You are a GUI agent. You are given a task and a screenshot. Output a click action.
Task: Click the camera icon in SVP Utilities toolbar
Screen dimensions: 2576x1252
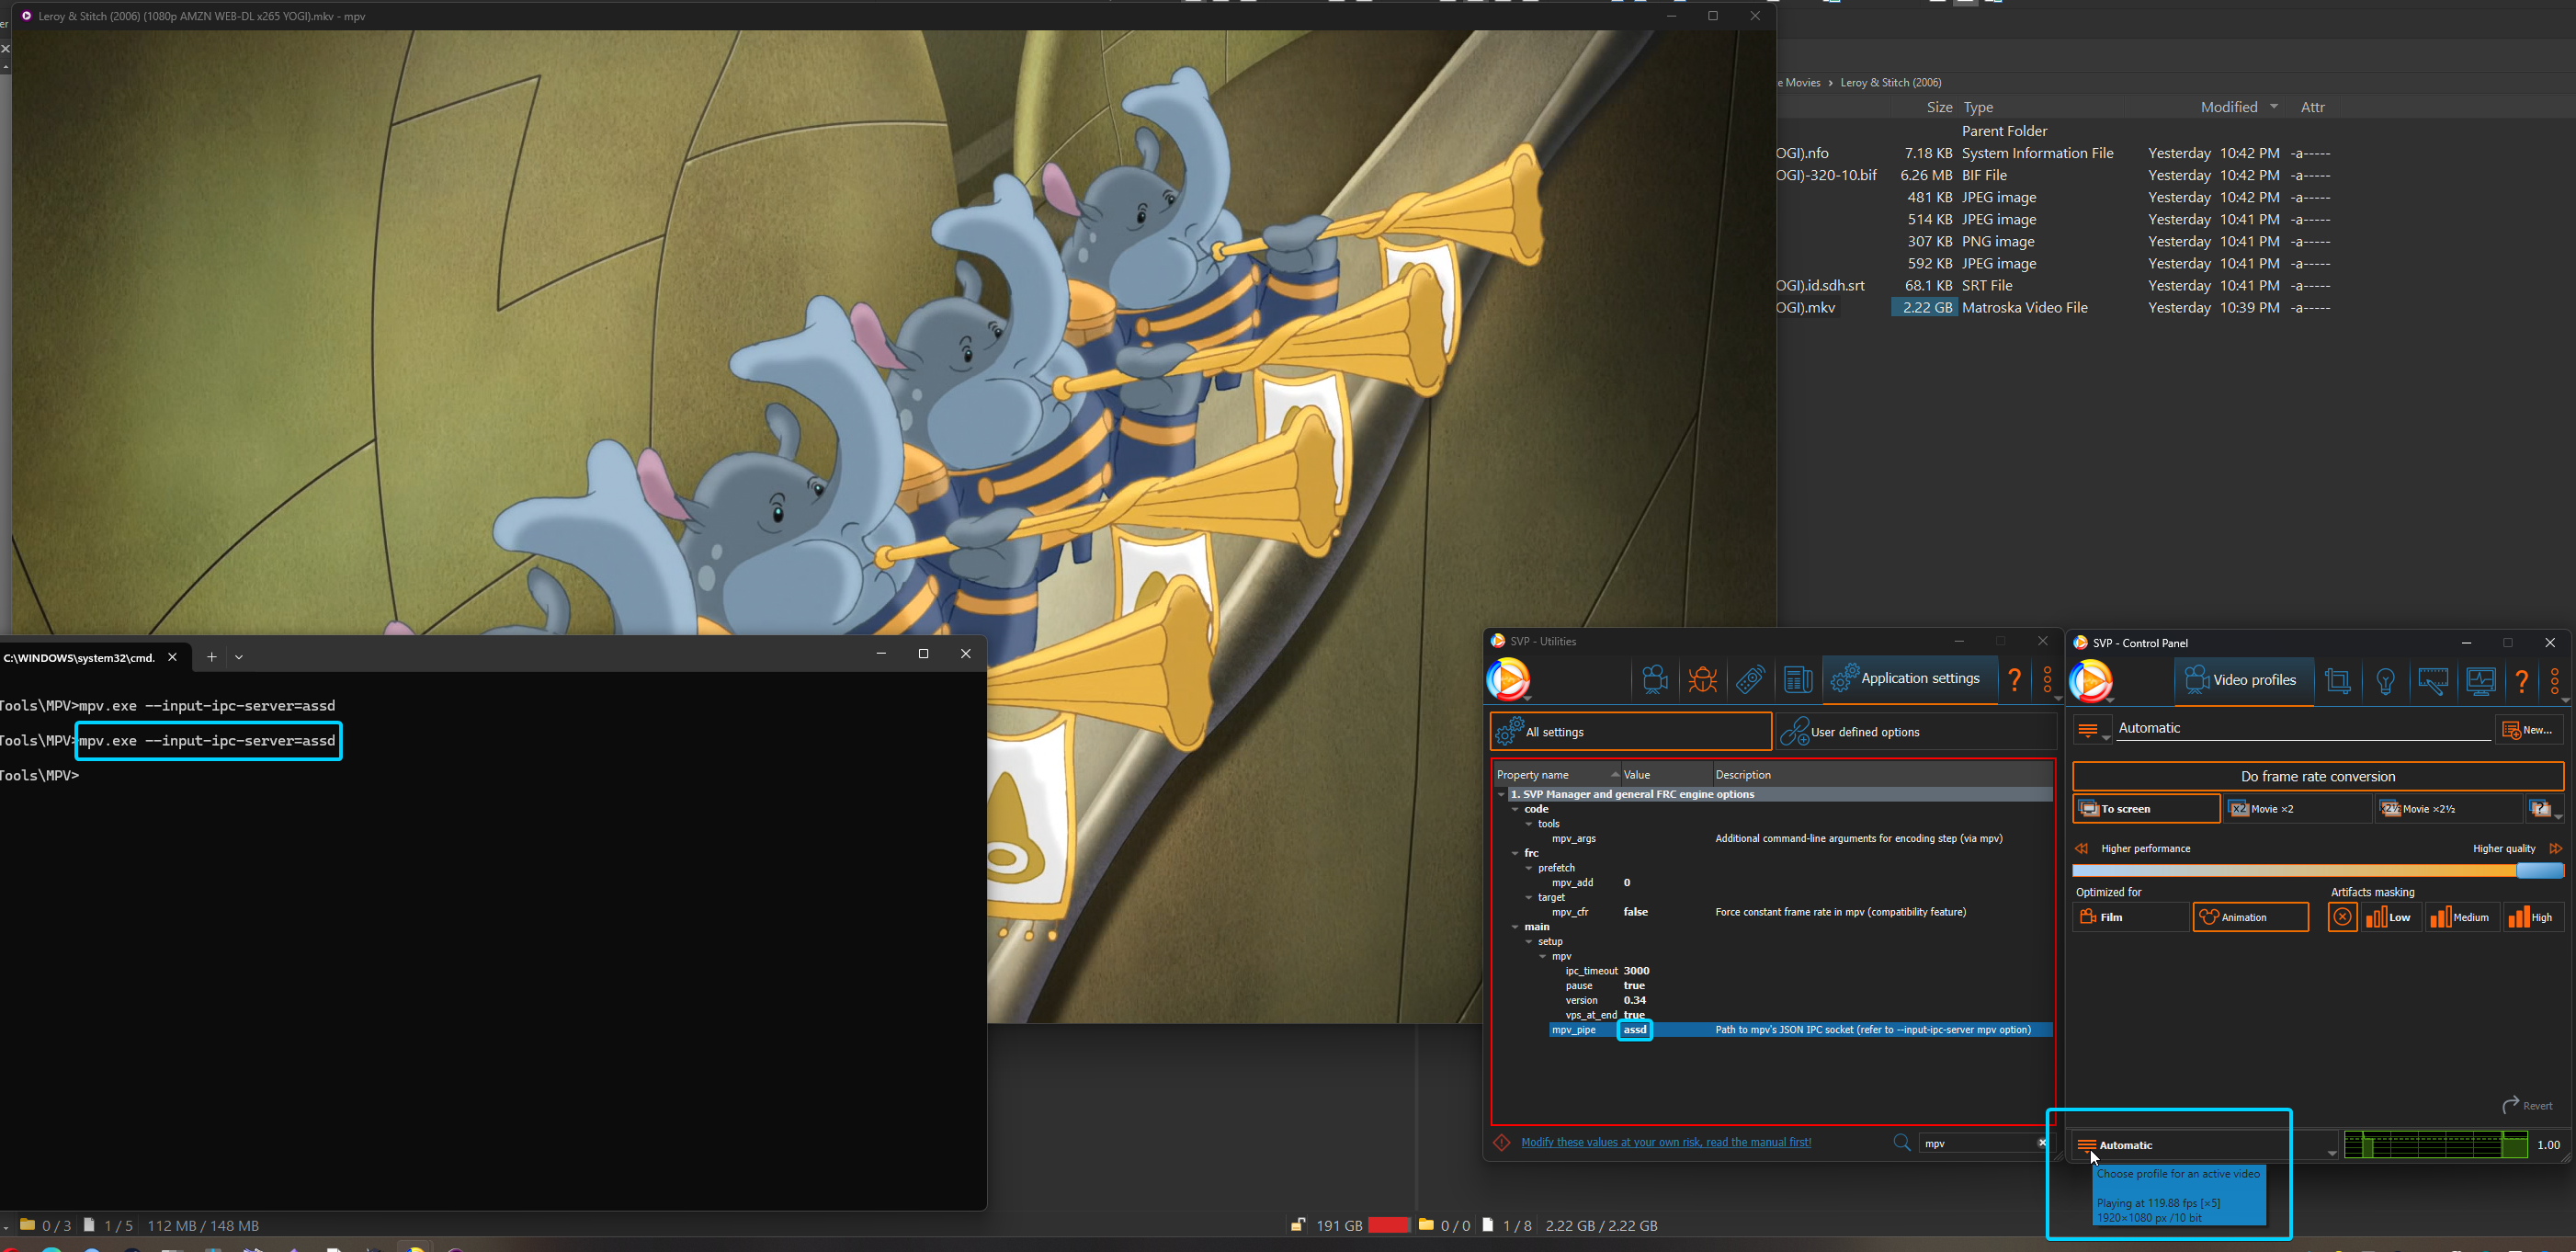click(1654, 680)
